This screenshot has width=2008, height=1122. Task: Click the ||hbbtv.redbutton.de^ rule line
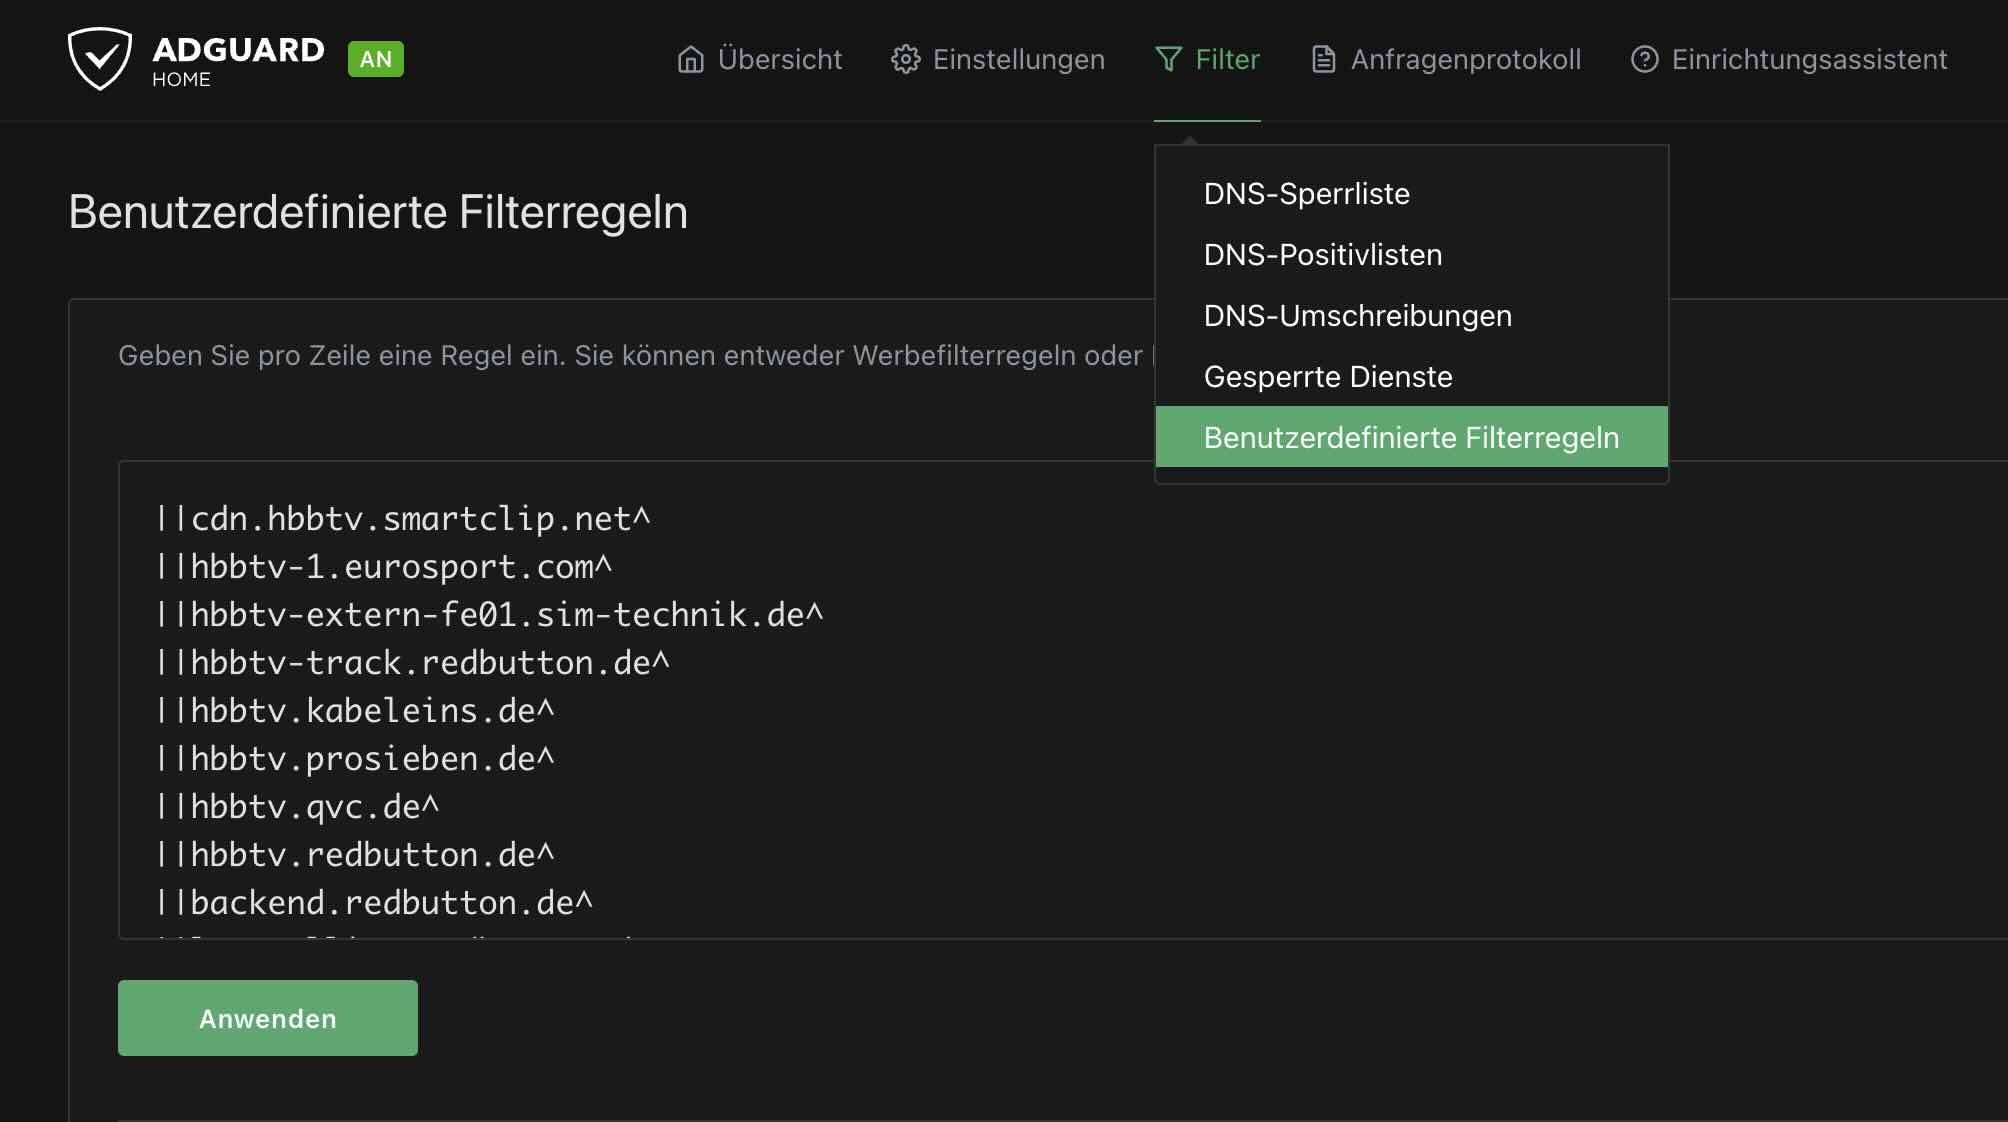pyautogui.click(x=355, y=854)
